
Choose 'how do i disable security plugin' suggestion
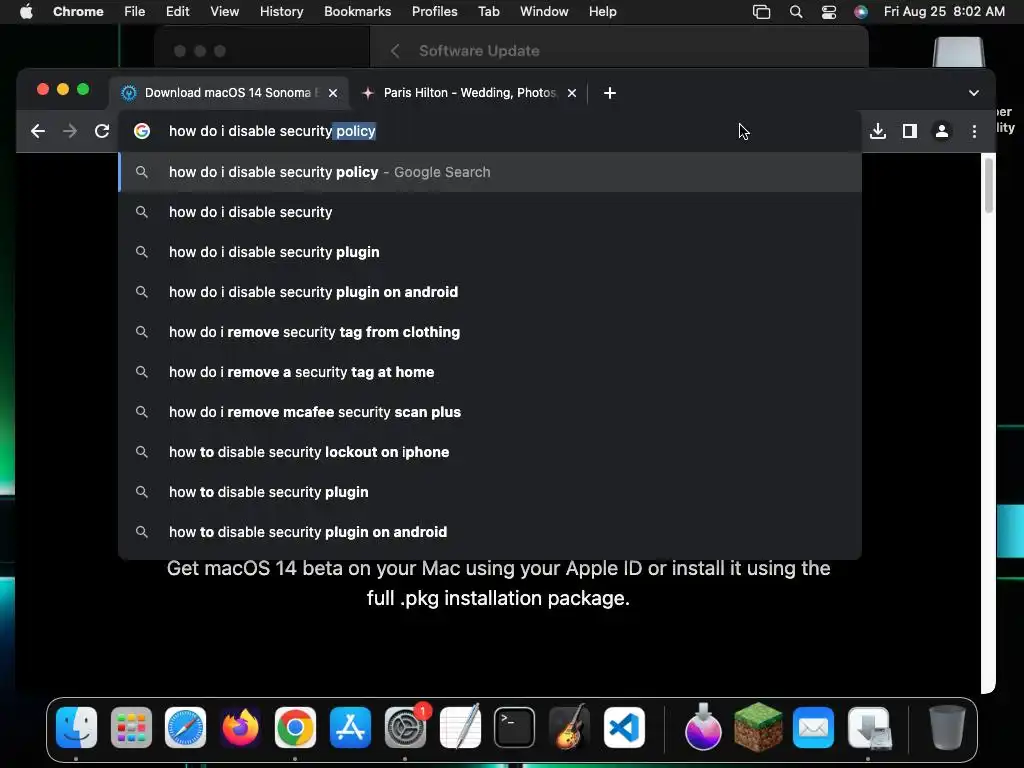490,252
